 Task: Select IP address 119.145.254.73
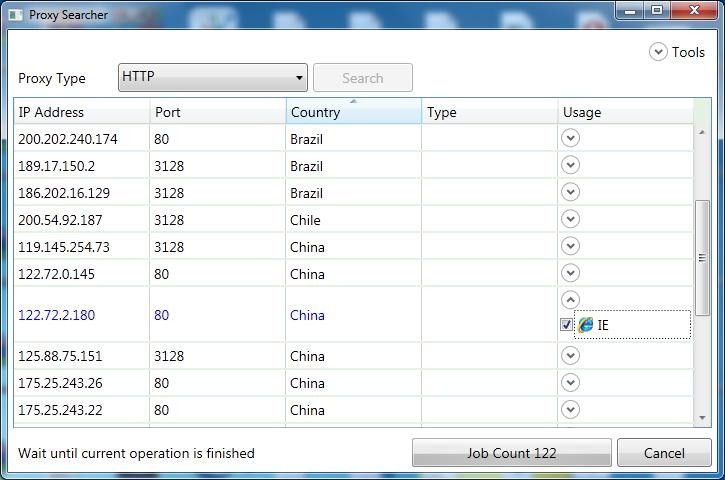[64, 247]
